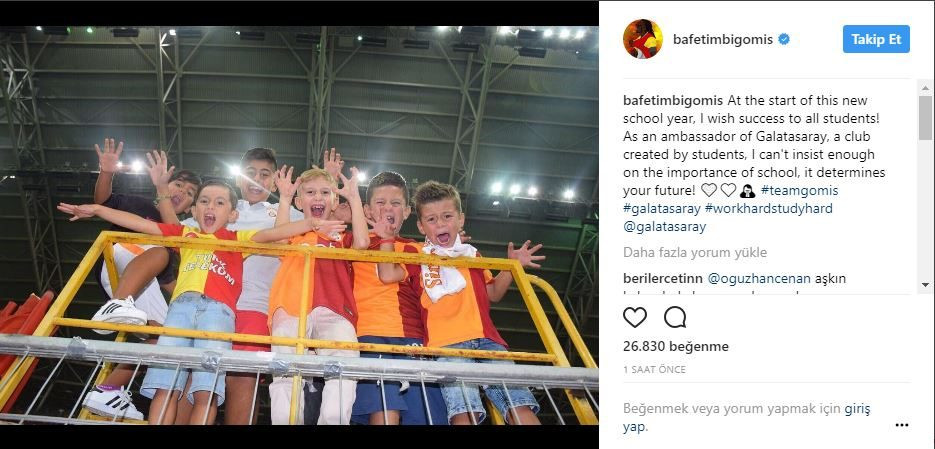Click the bafetimbigomis profile avatar
Viewport: 935px width, 449px height.
point(642,39)
